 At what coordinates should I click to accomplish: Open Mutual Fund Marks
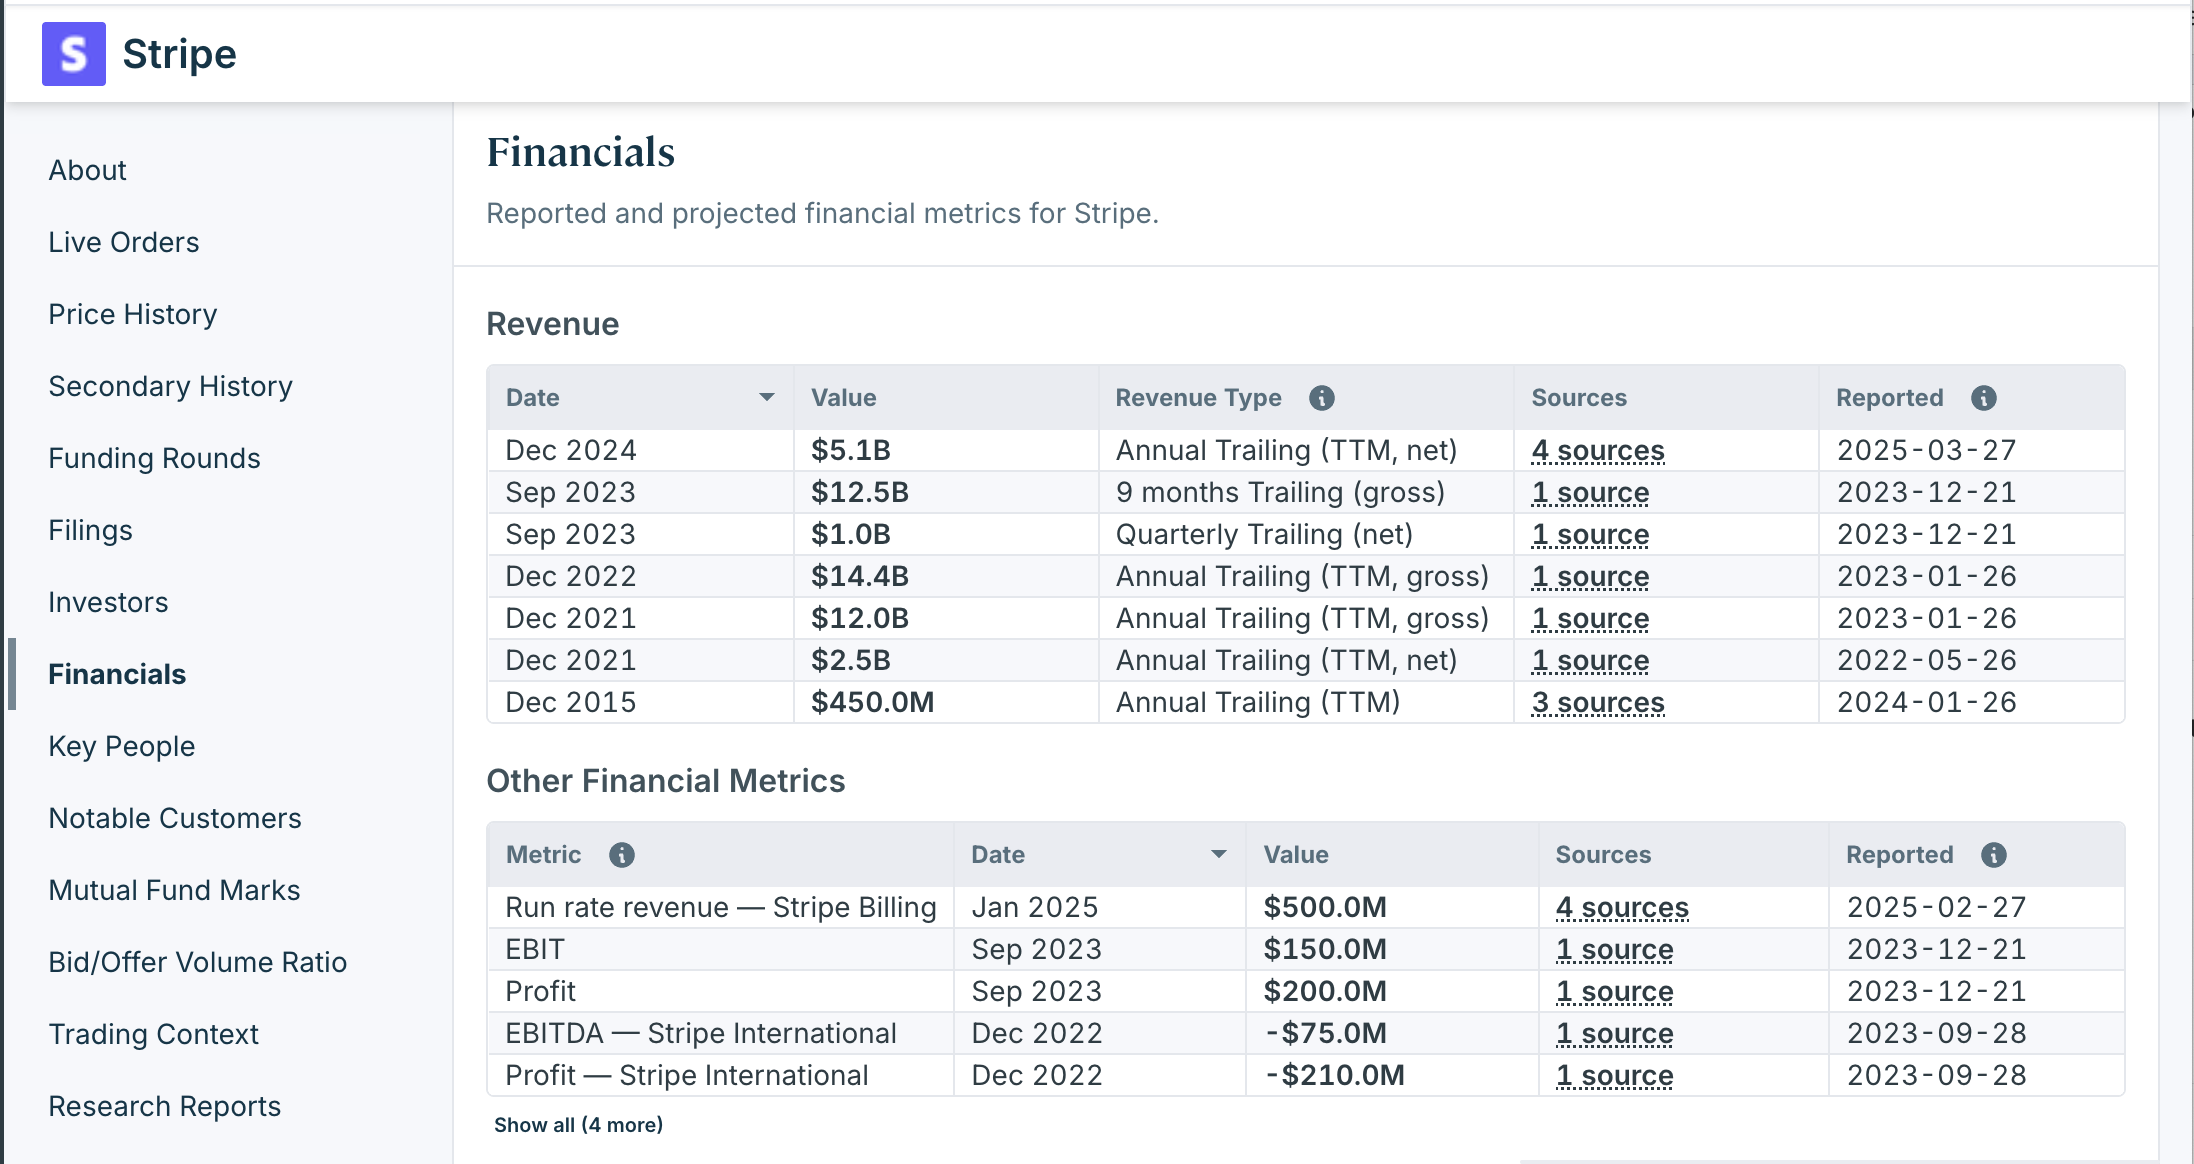(175, 890)
